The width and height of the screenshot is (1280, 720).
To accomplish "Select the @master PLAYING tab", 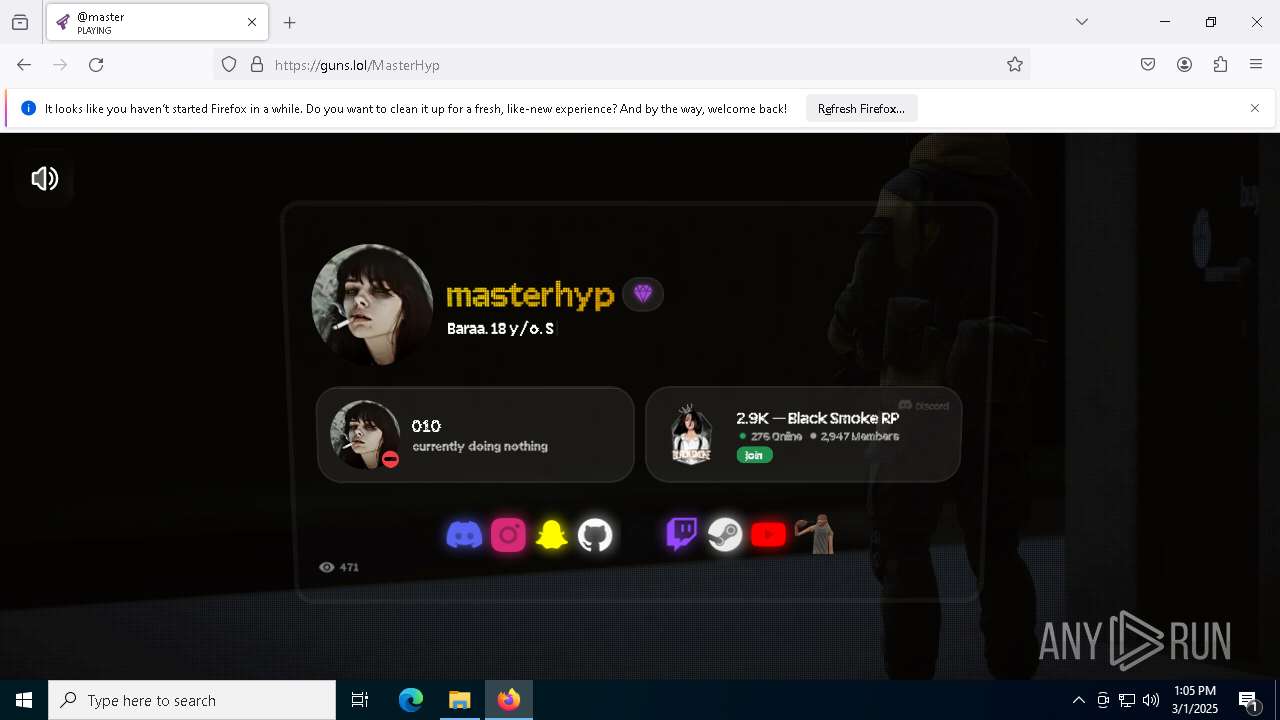I will [x=155, y=23].
